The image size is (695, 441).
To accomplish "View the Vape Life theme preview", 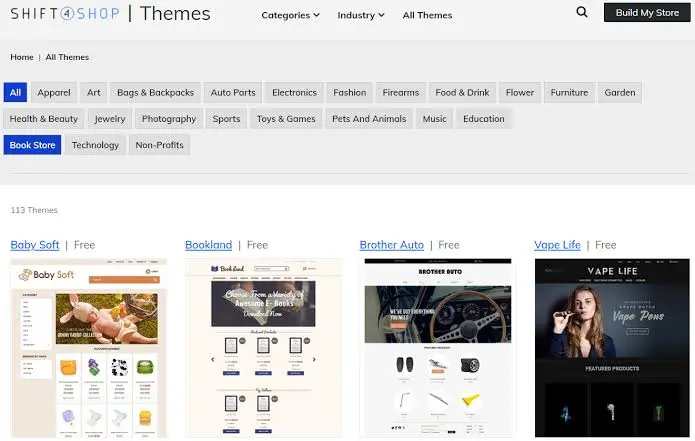I will [x=612, y=347].
